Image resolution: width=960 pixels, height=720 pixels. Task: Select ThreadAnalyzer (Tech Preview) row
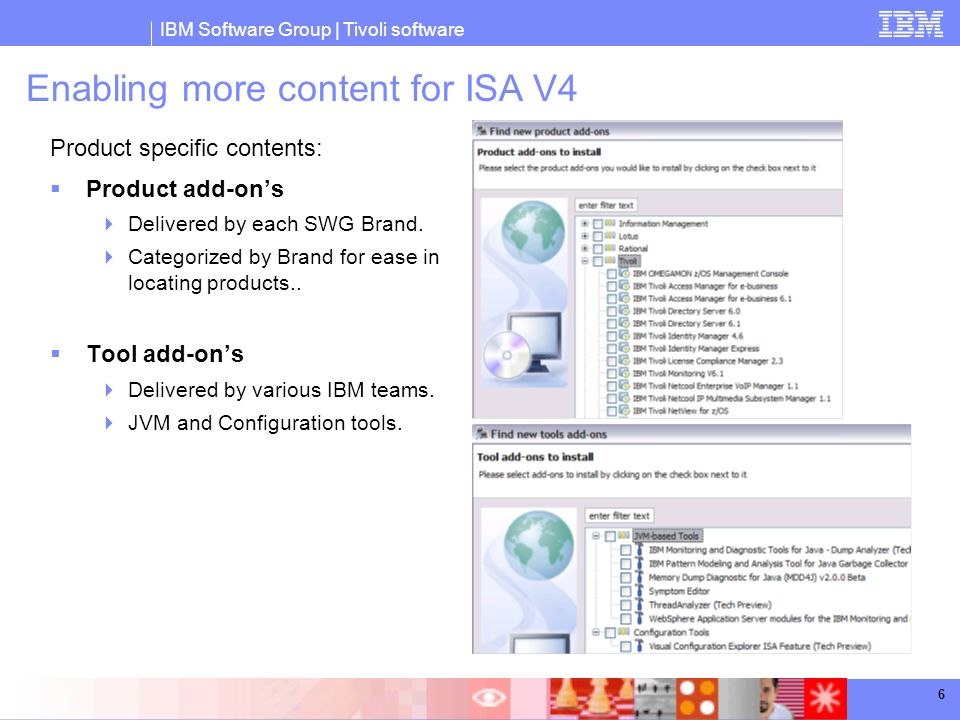tap(710, 605)
